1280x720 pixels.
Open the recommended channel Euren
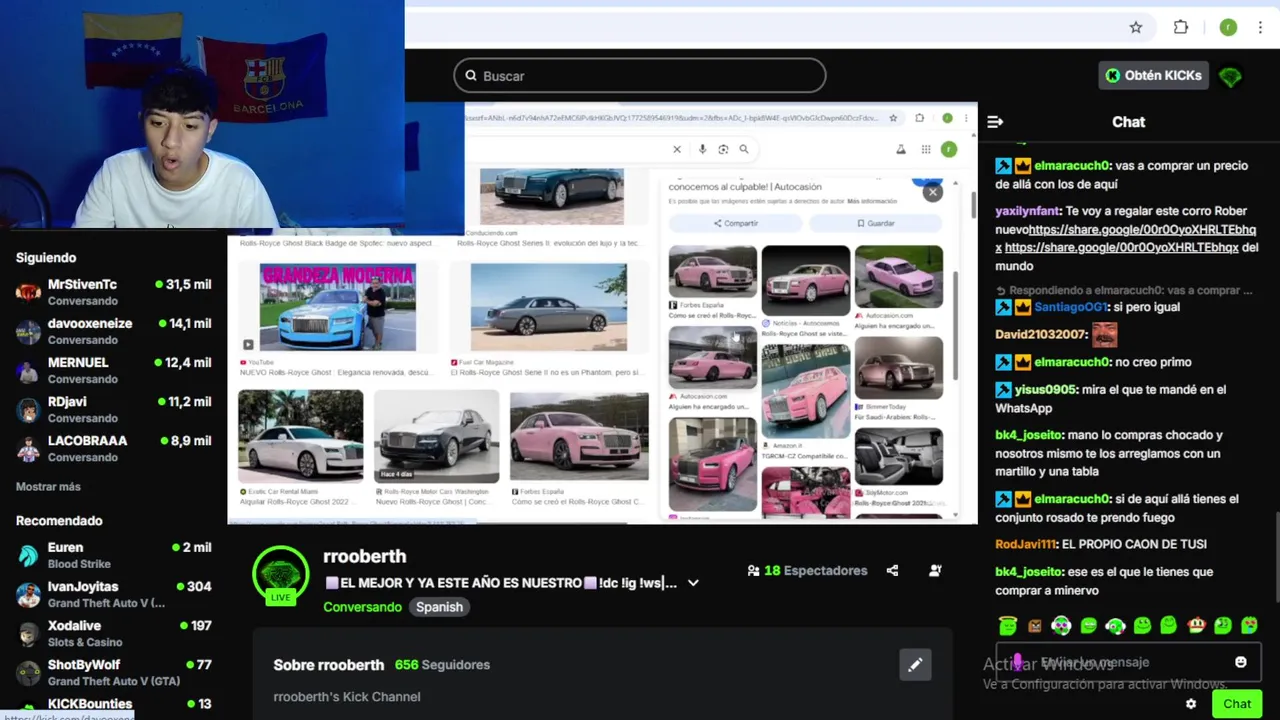(x=114, y=555)
